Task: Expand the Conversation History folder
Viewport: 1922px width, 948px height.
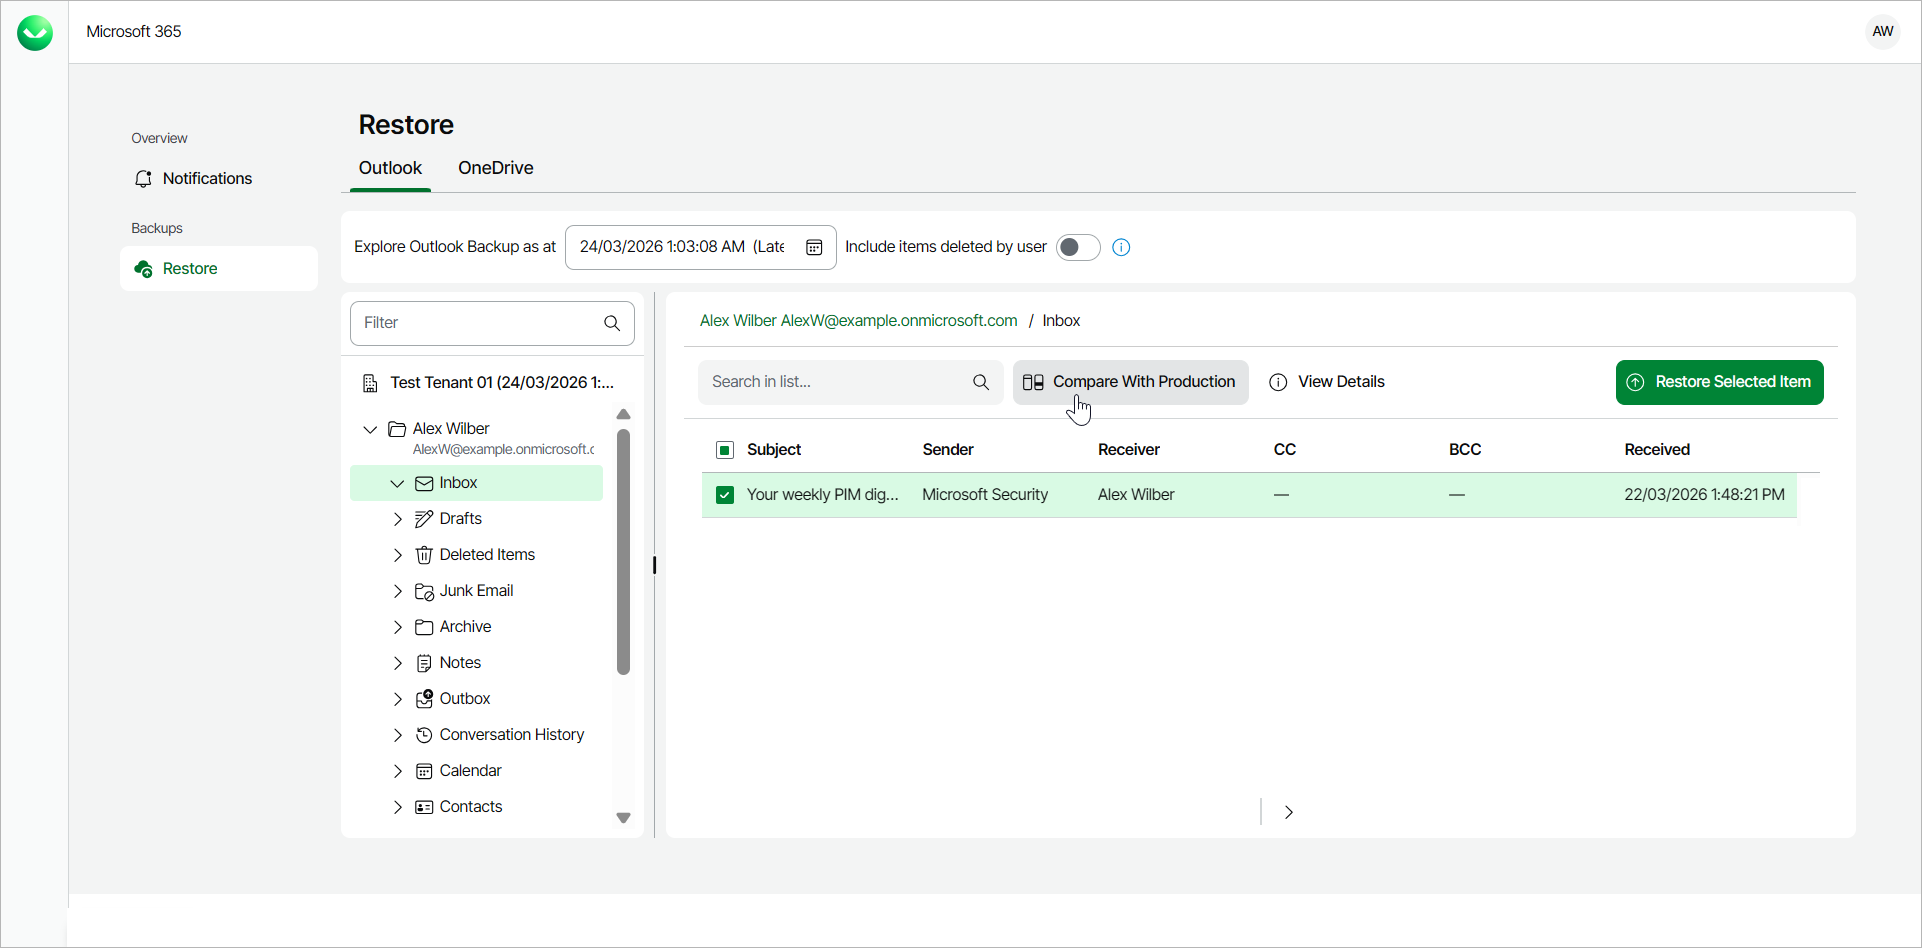Action: point(398,735)
